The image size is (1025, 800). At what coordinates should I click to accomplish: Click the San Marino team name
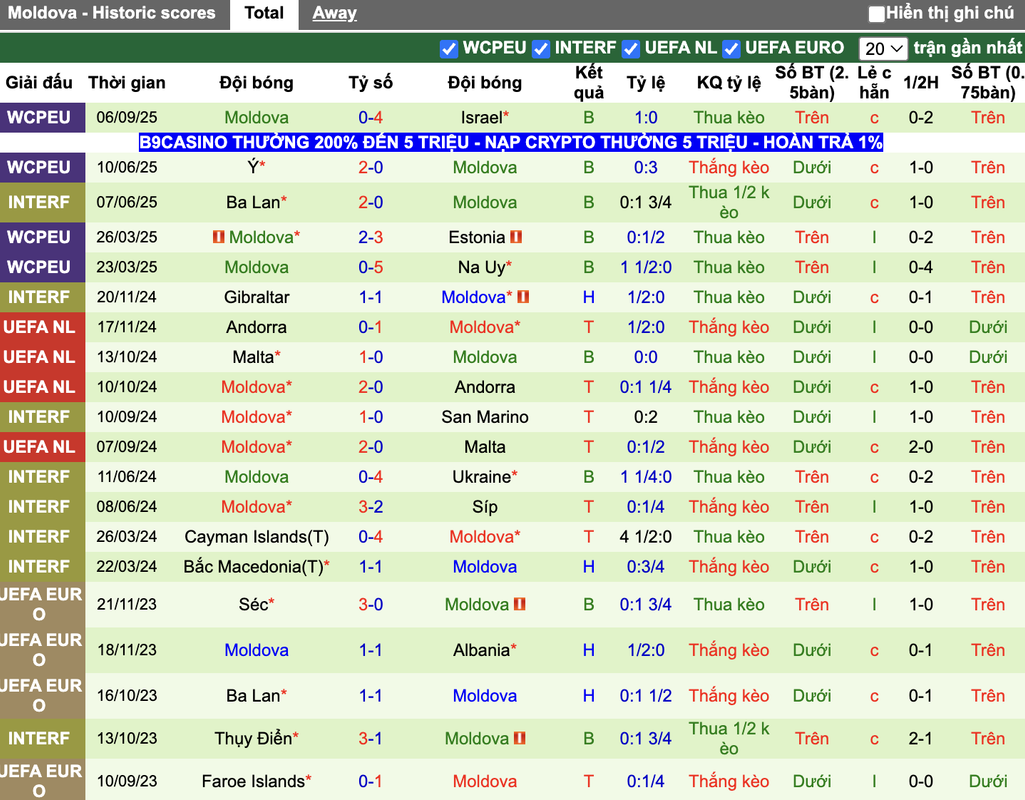click(x=485, y=417)
